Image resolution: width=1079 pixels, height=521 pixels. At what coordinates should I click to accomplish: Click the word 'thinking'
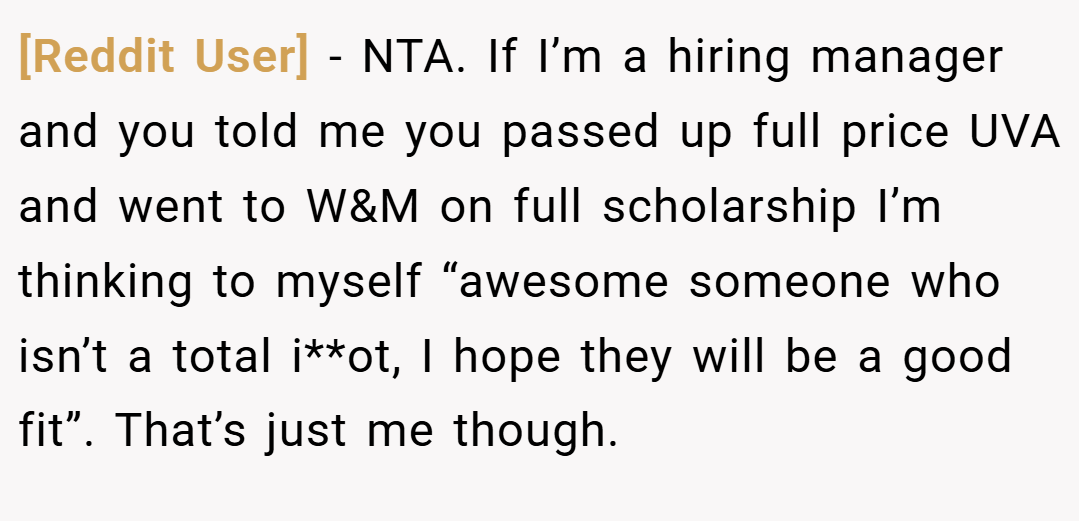(x=105, y=282)
